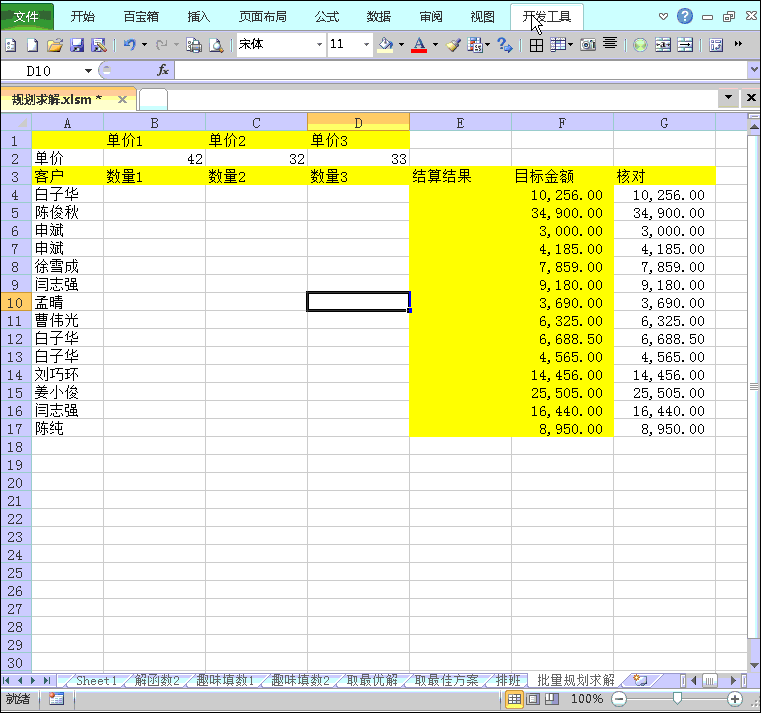
Task: Open the 趣味填数1 worksheet tab
Action: tap(225, 680)
